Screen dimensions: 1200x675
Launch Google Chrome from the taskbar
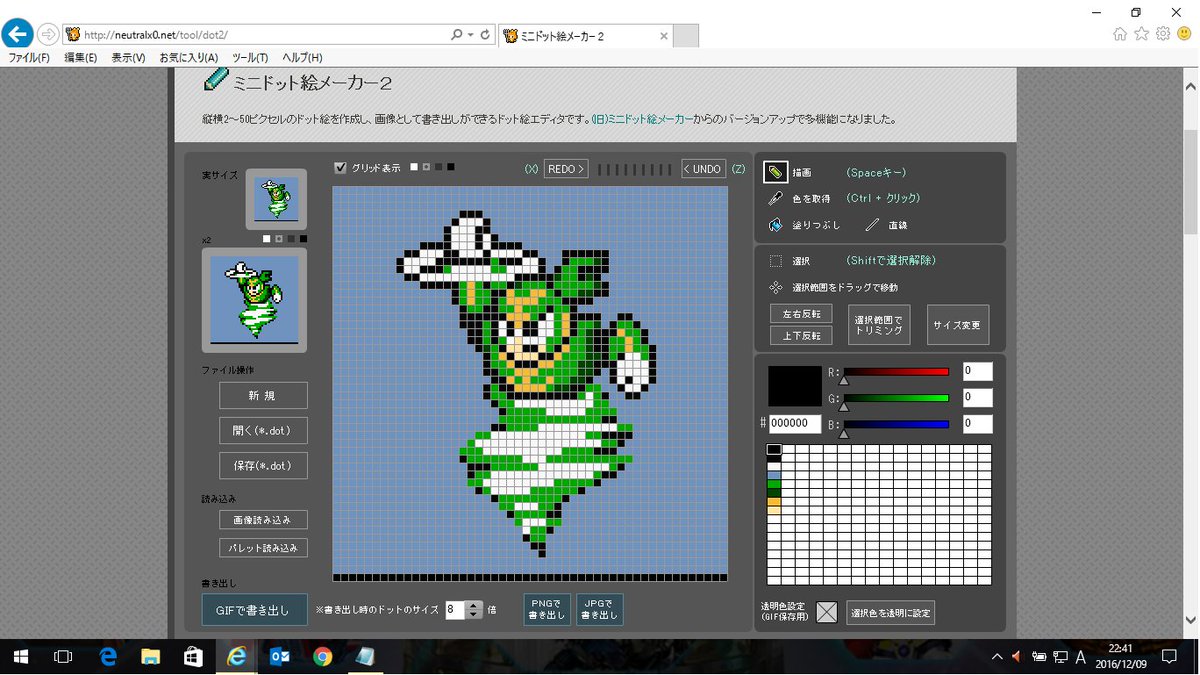pyautogui.click(x=322, y=657)
